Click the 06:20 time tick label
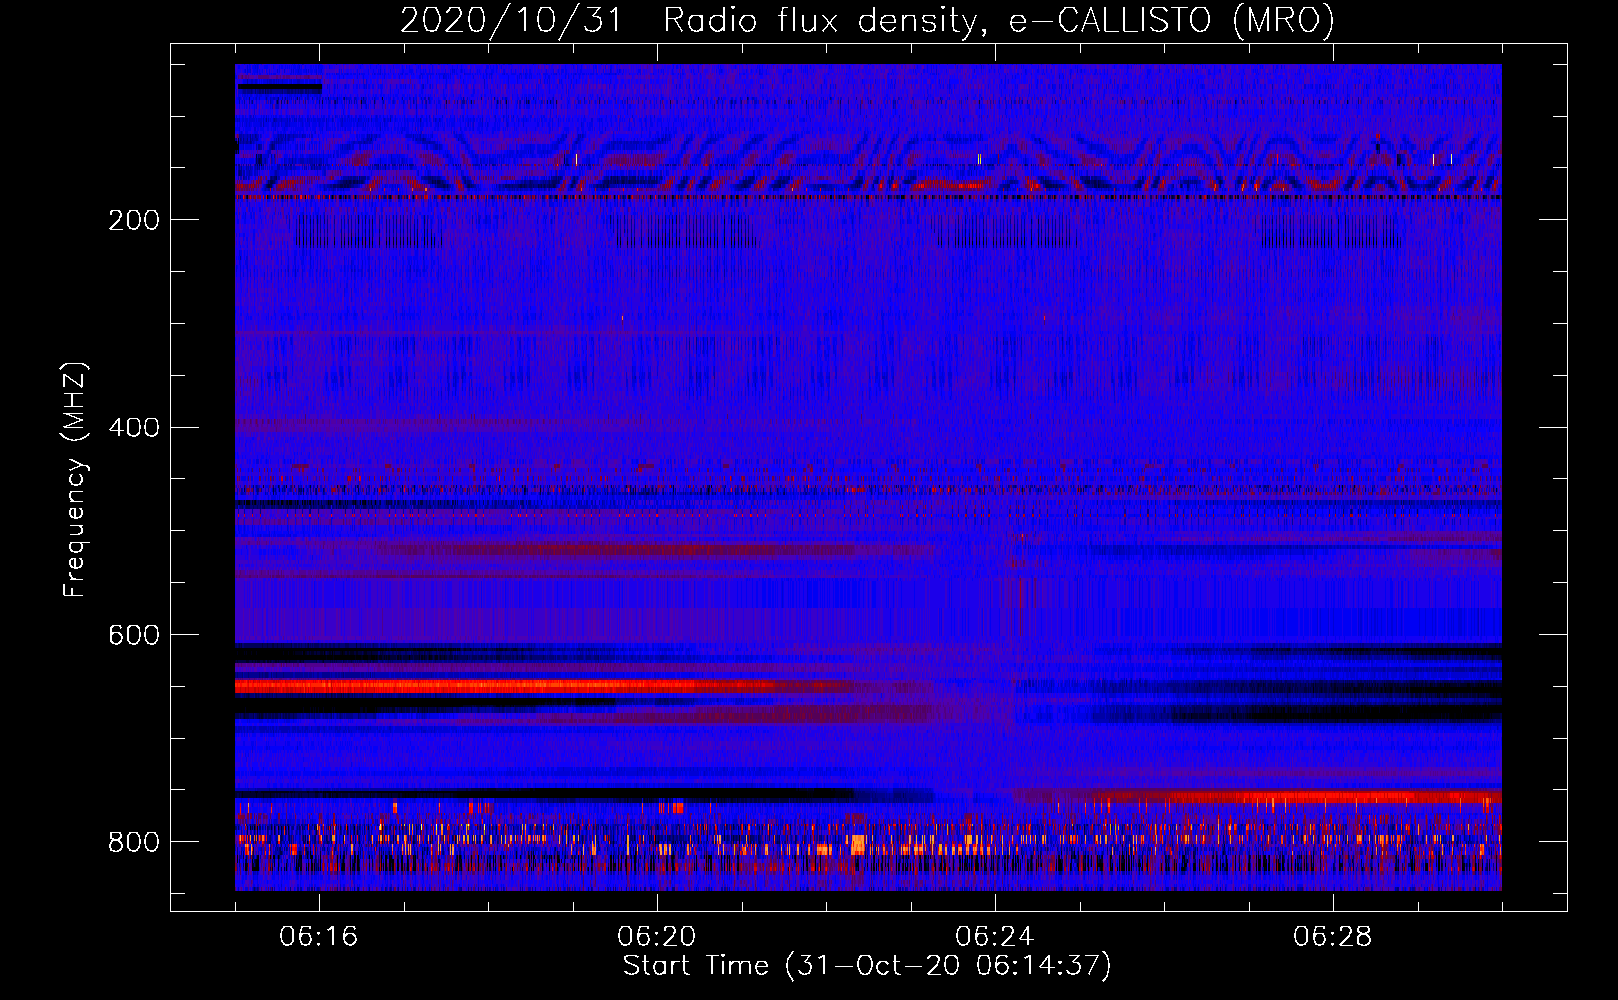The width and height of the screenshot is (1618, 1000). (657, 937)
